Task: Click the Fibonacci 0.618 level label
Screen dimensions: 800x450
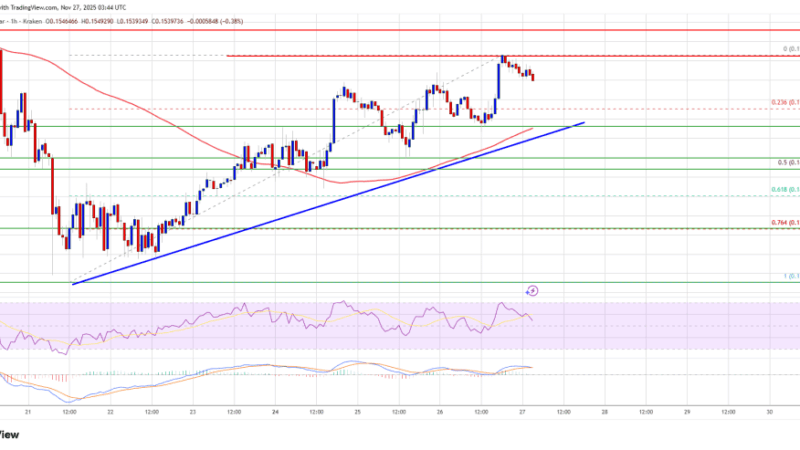Action: coord(785,190)
